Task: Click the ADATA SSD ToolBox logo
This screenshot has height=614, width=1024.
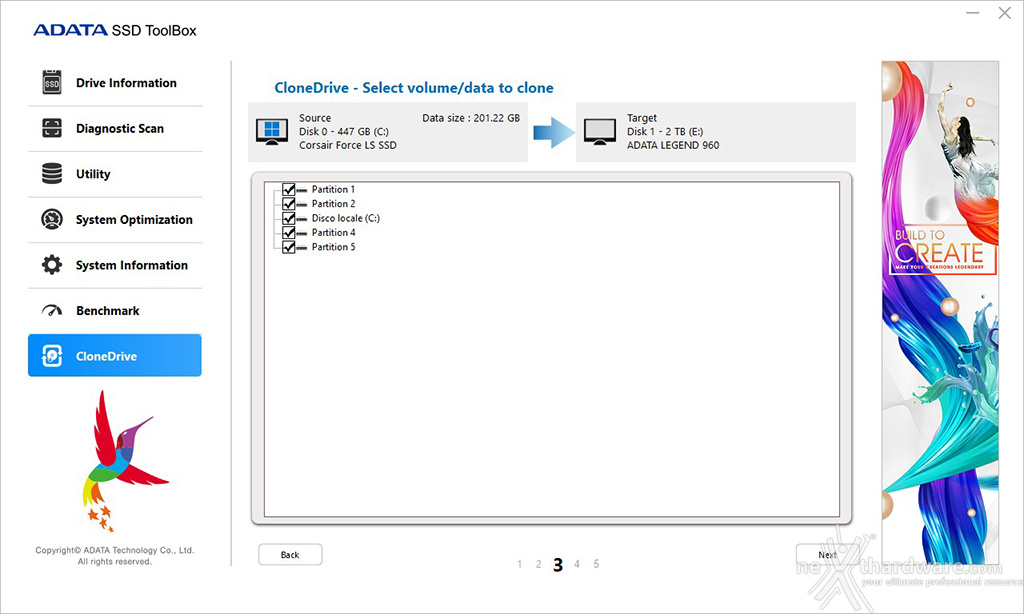Action: coord(115,30)
